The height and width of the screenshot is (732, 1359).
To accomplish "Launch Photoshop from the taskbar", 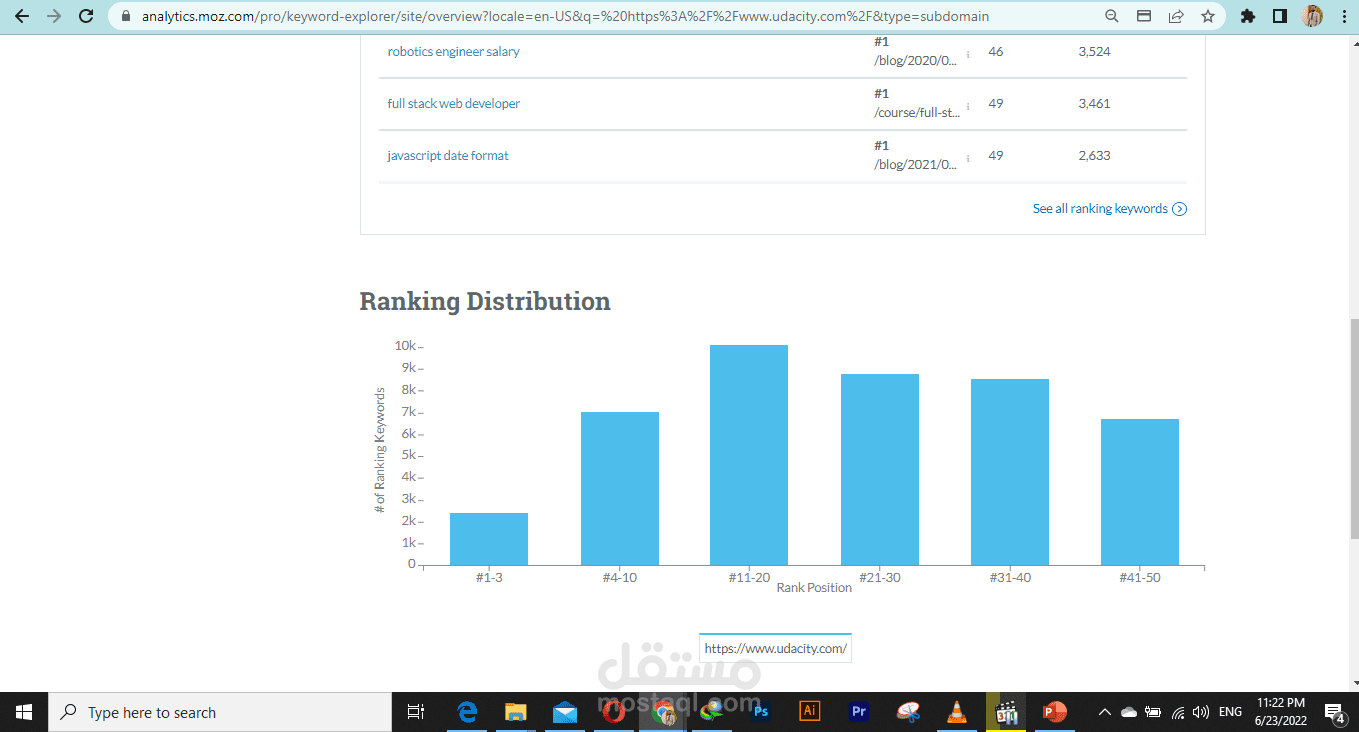I will [x=760, y=711].
